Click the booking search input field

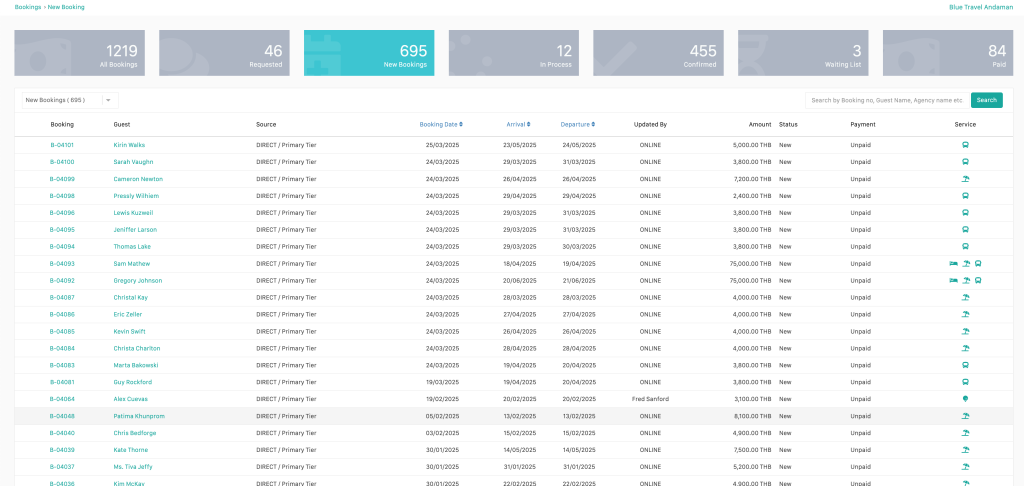(x=887, y=100)
